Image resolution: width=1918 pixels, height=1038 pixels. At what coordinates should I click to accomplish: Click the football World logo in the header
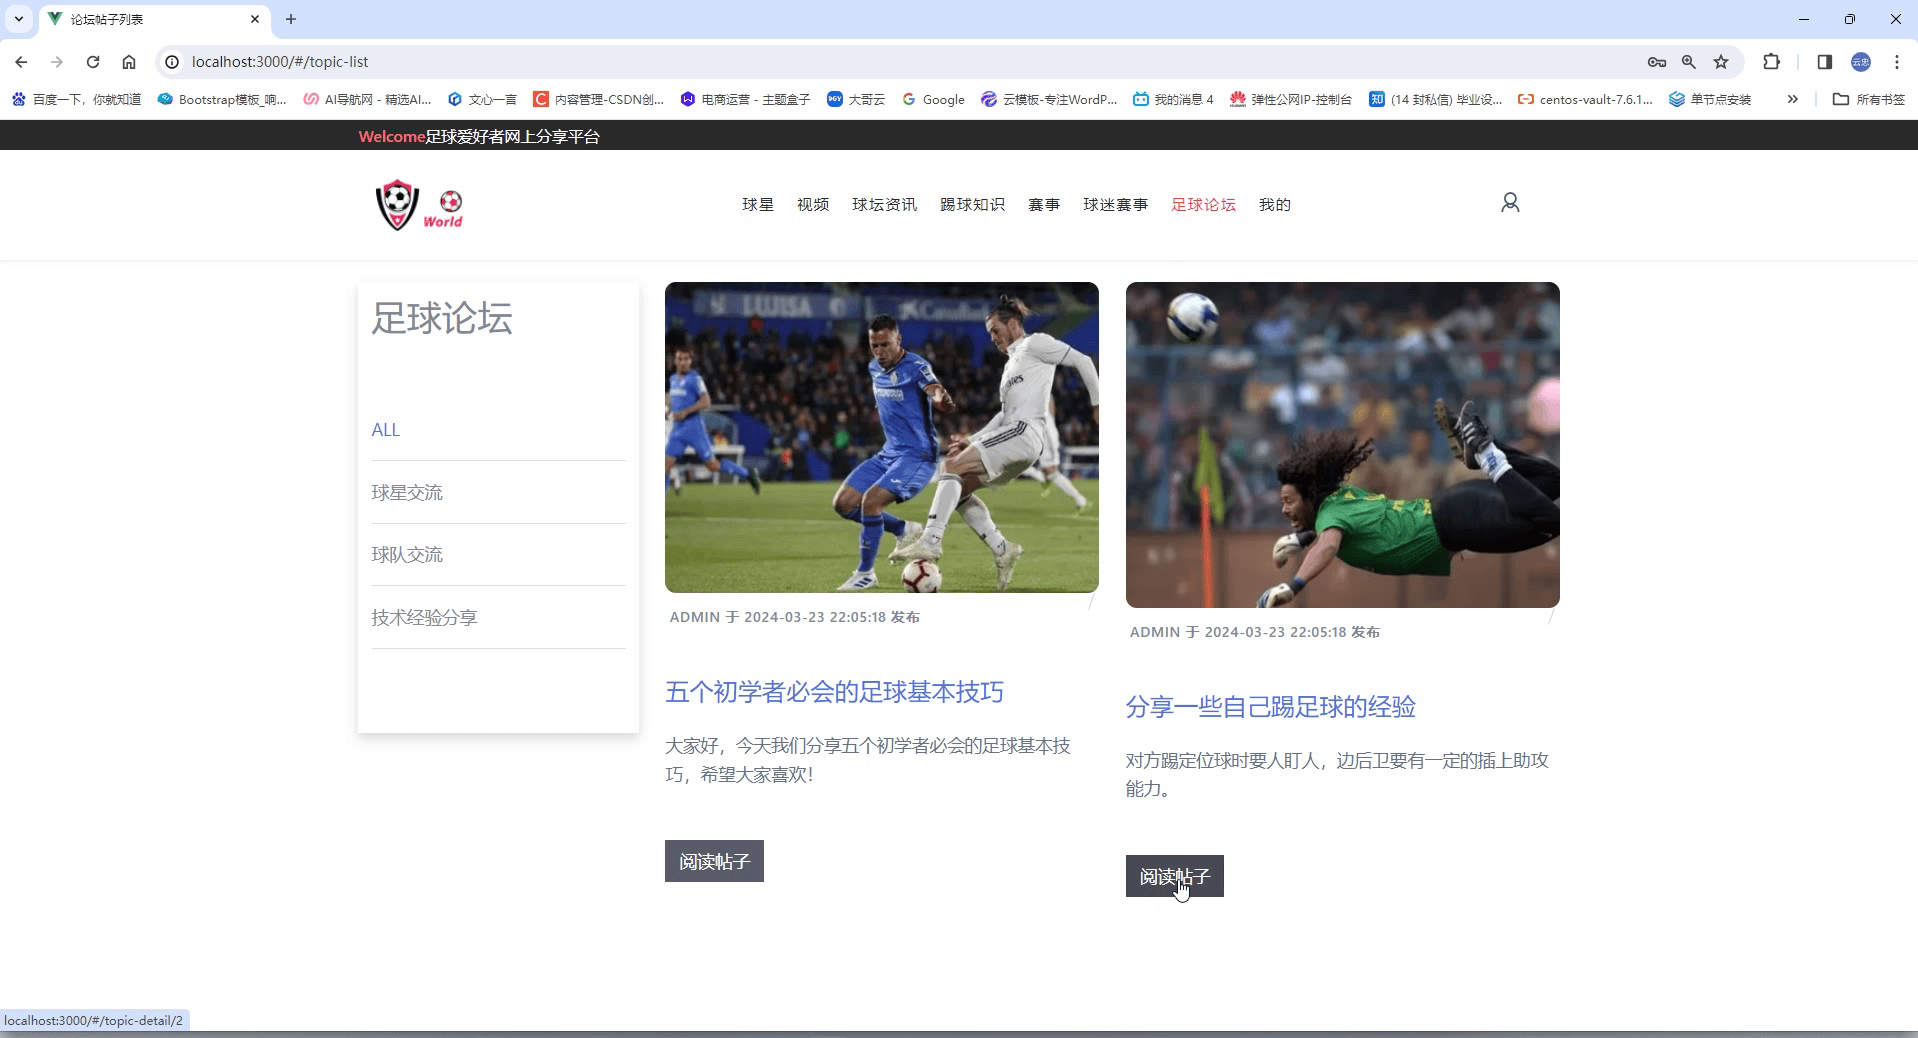coord(418,204)
